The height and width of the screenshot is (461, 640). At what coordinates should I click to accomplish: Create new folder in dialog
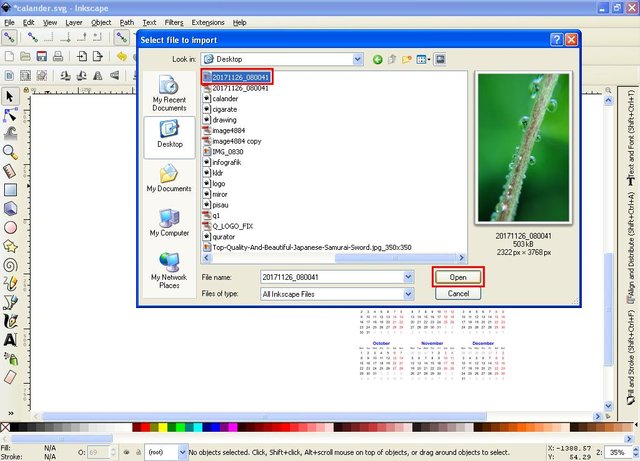[407, 60]
